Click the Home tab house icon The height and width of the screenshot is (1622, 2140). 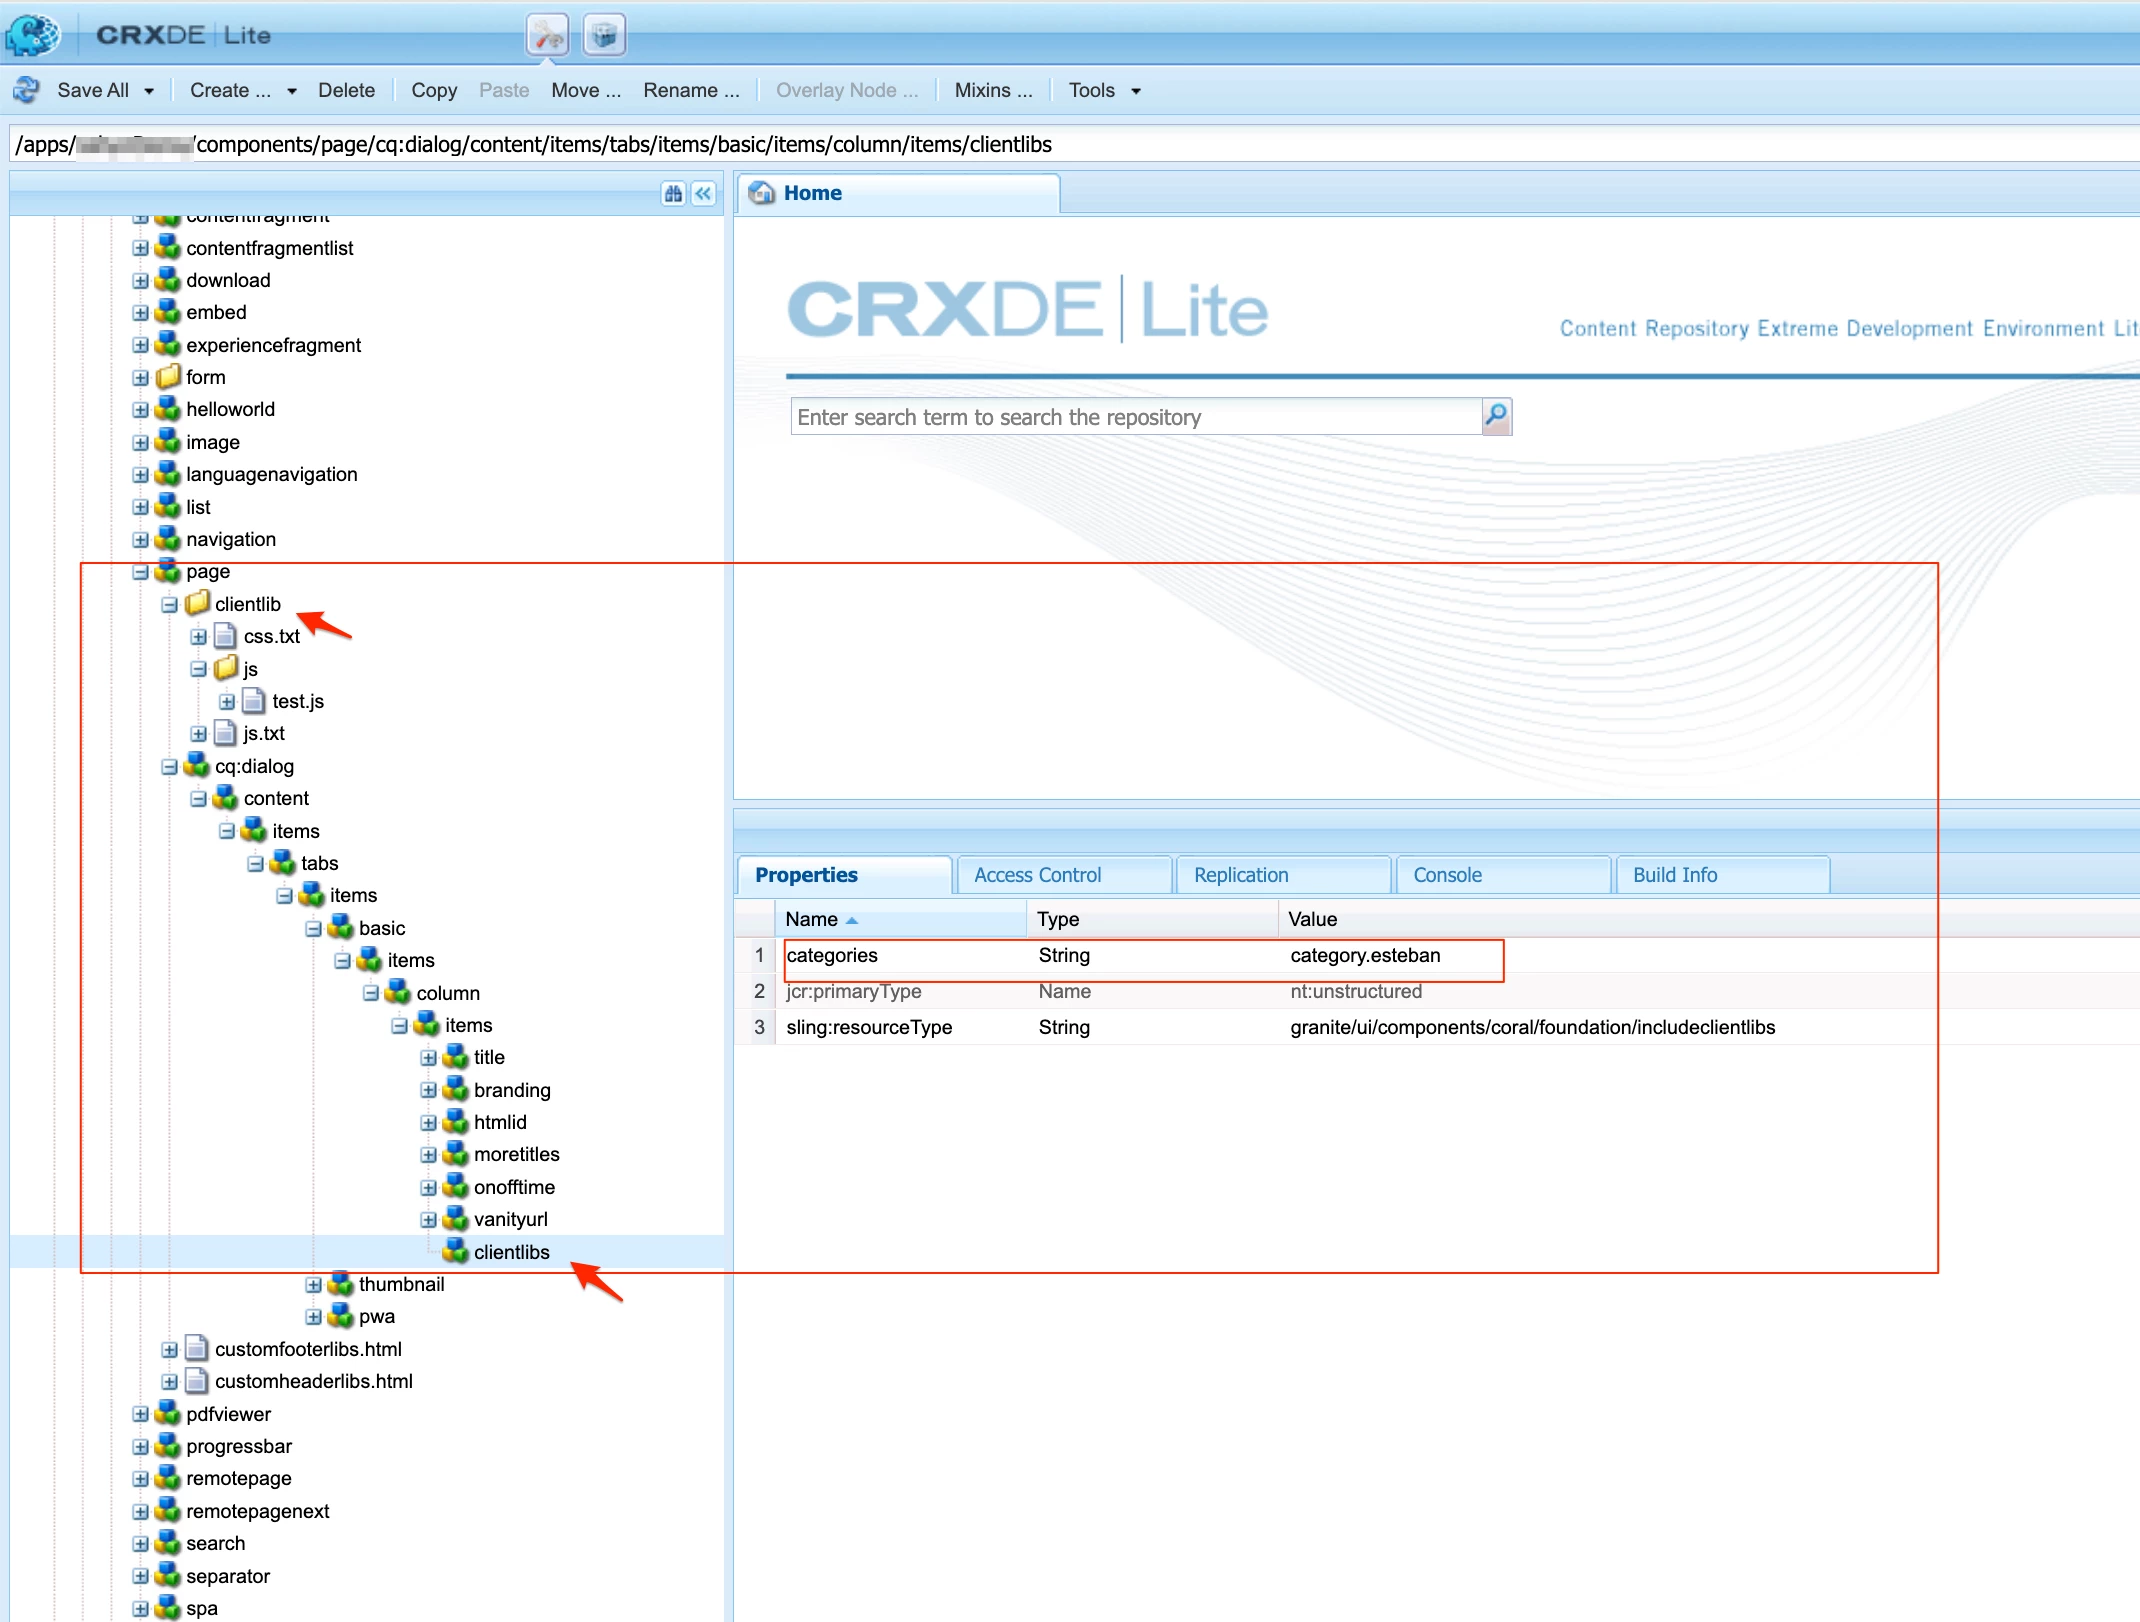[x=763, y=193]
